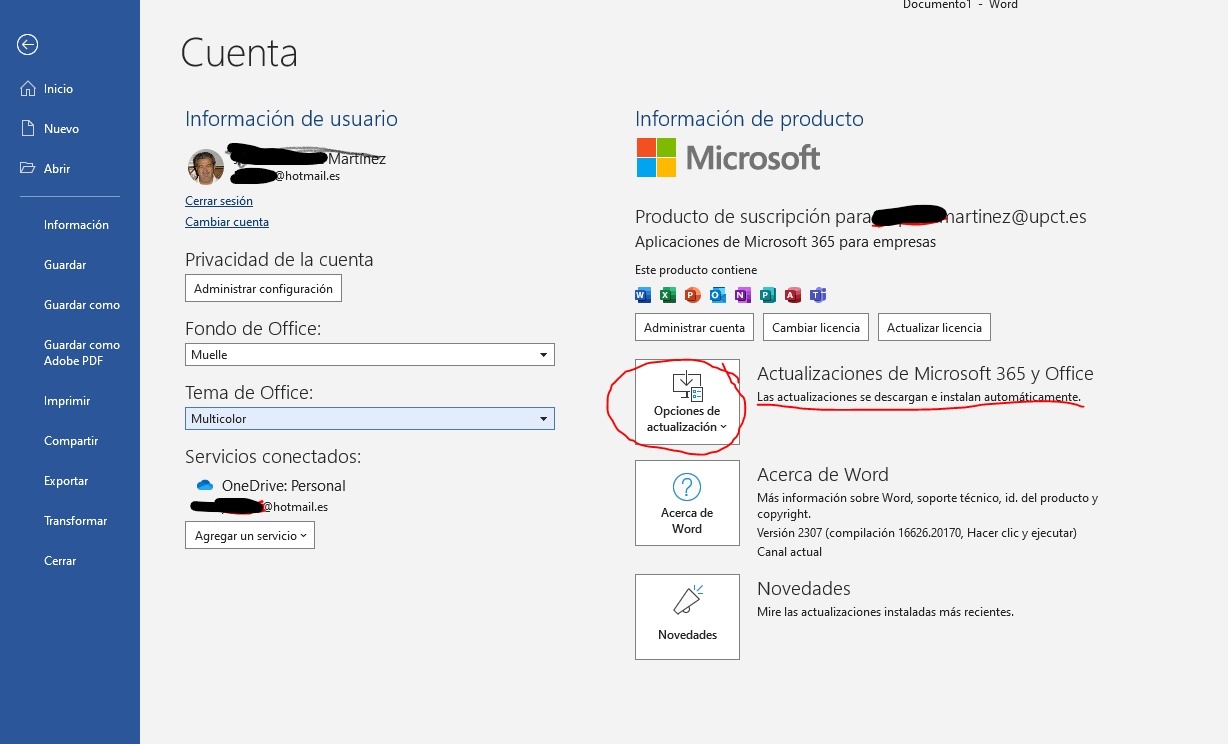
Task: Click 'Aplicaciones de Microsoft 365 para empresas' text
Action: click(x=785, y=242)
